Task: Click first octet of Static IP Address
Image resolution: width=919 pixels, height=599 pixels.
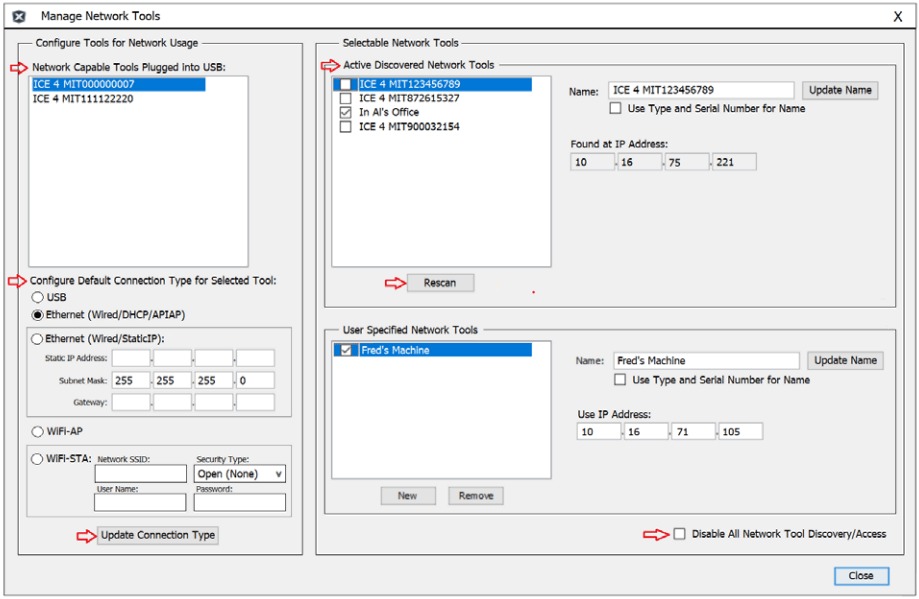Action: pyautogui.click(x=131, y=358)
